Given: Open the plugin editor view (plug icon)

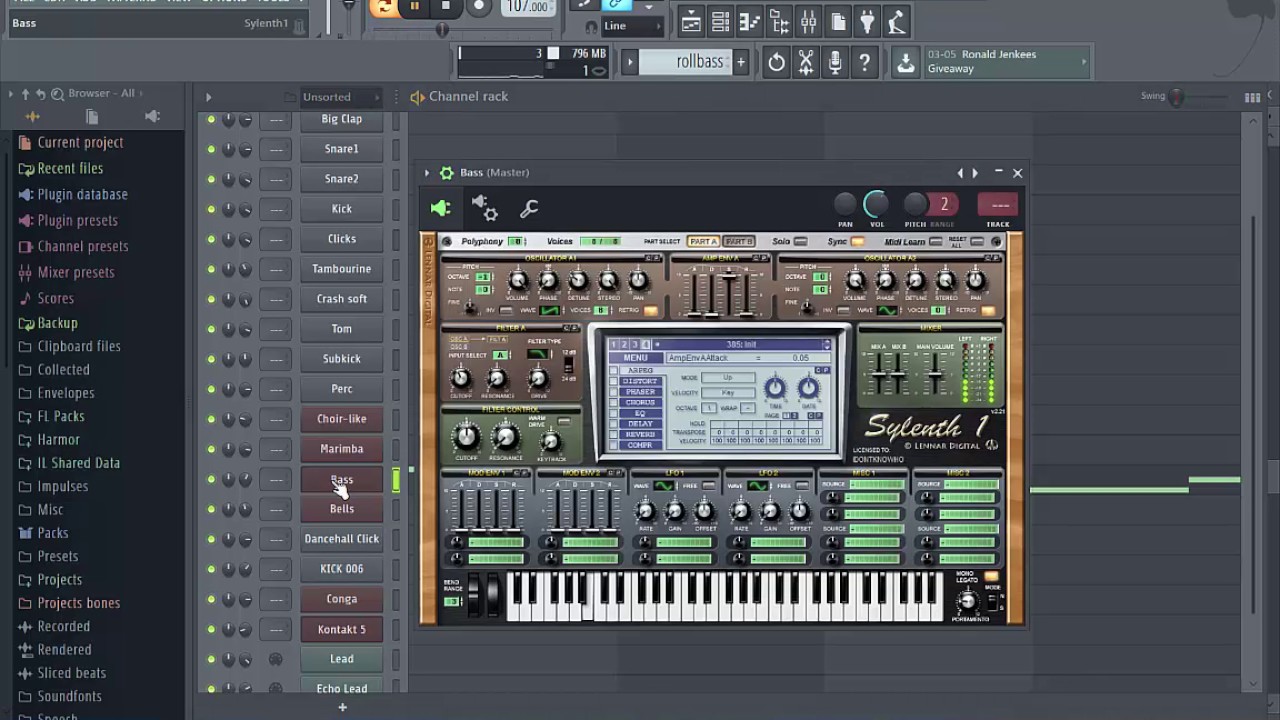Looking at the screenshot, I should pos(441,208).
